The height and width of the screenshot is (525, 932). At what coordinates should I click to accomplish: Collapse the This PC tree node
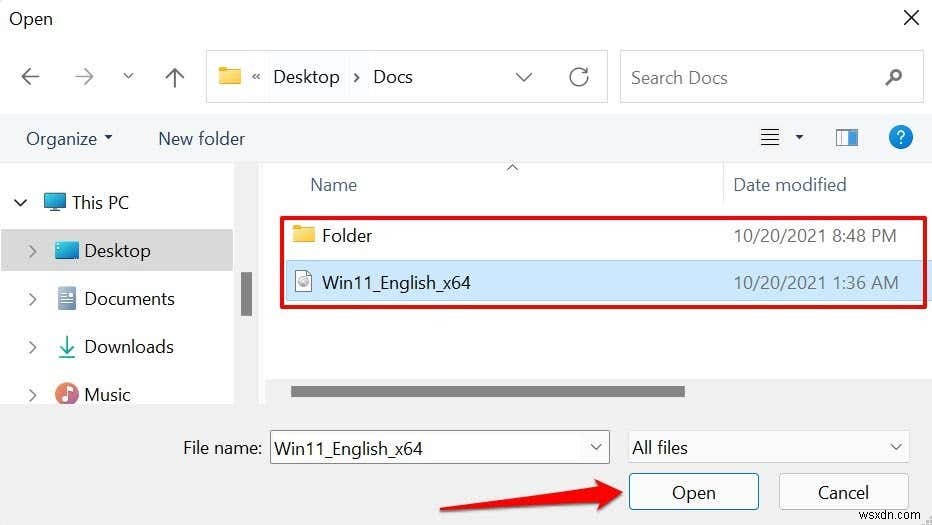click(21, 203)
